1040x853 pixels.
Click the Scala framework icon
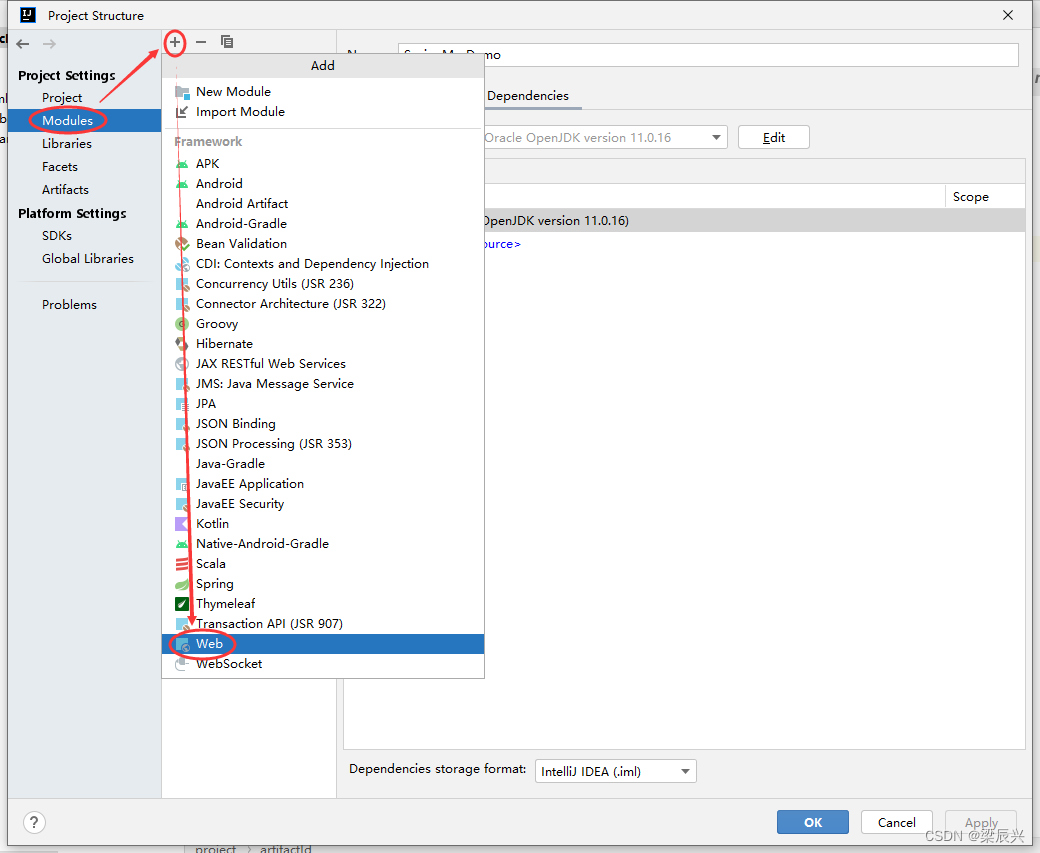tap(182, 564)
